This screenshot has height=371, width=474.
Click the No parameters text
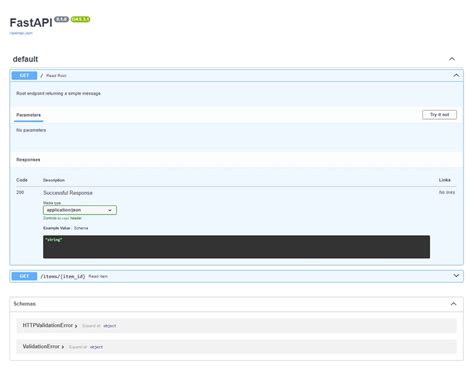coord(31,130)
